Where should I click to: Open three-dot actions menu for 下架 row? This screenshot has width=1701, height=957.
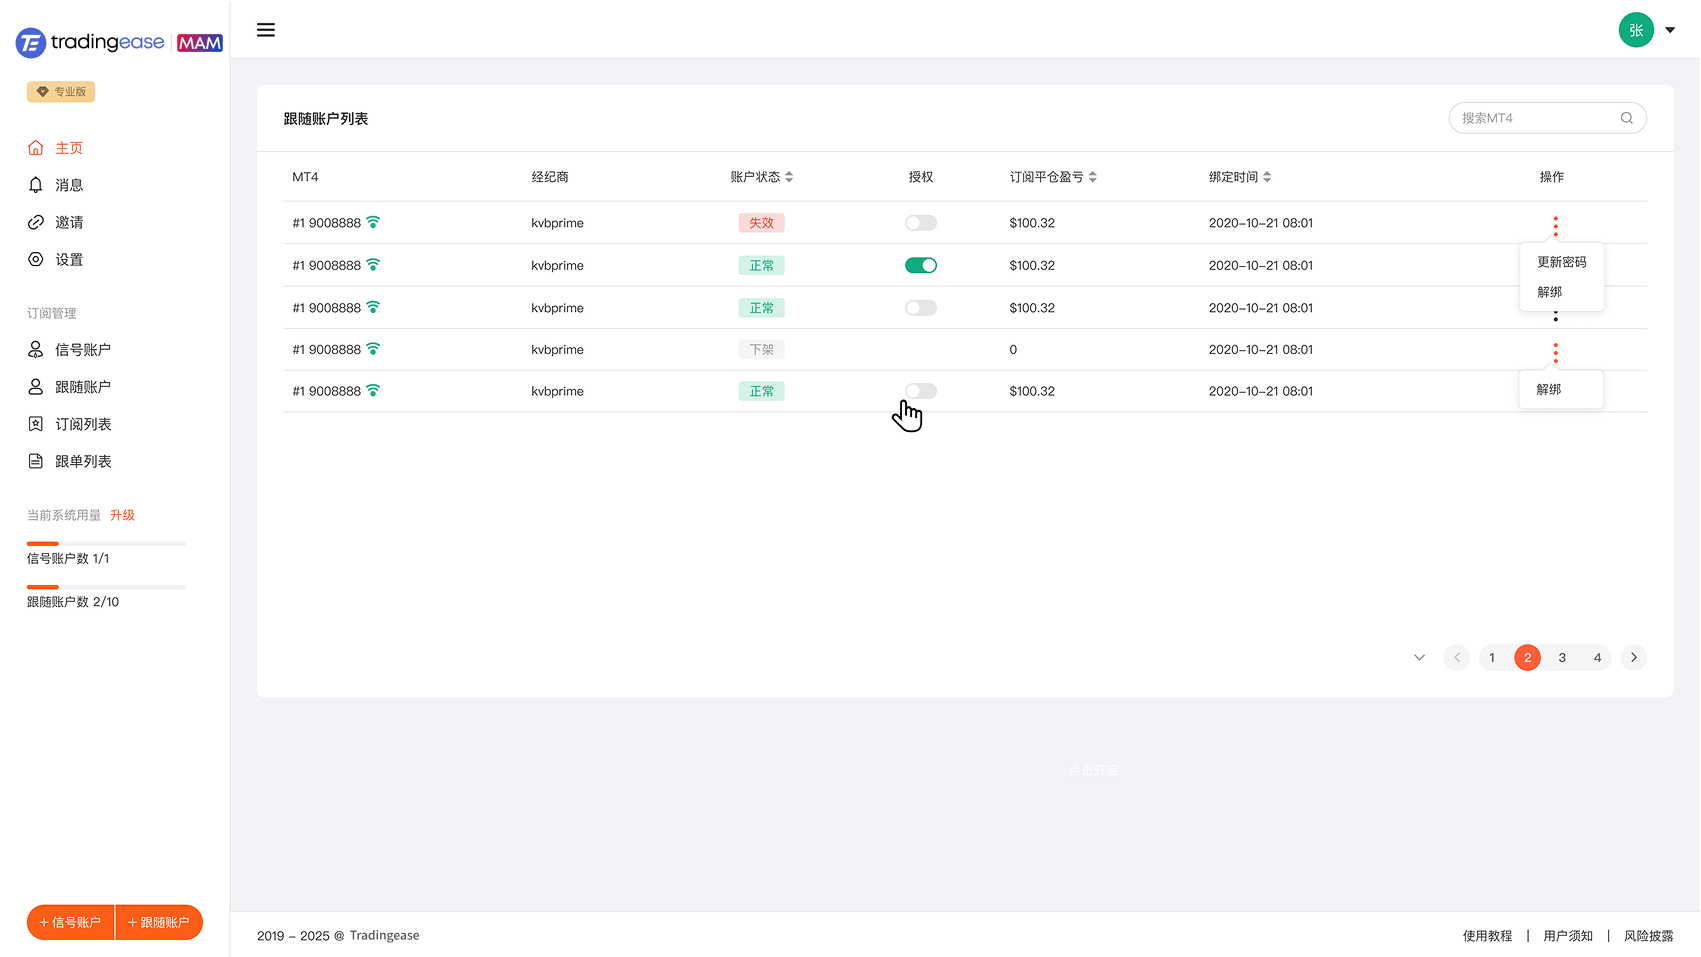(x=1555, y=352)
